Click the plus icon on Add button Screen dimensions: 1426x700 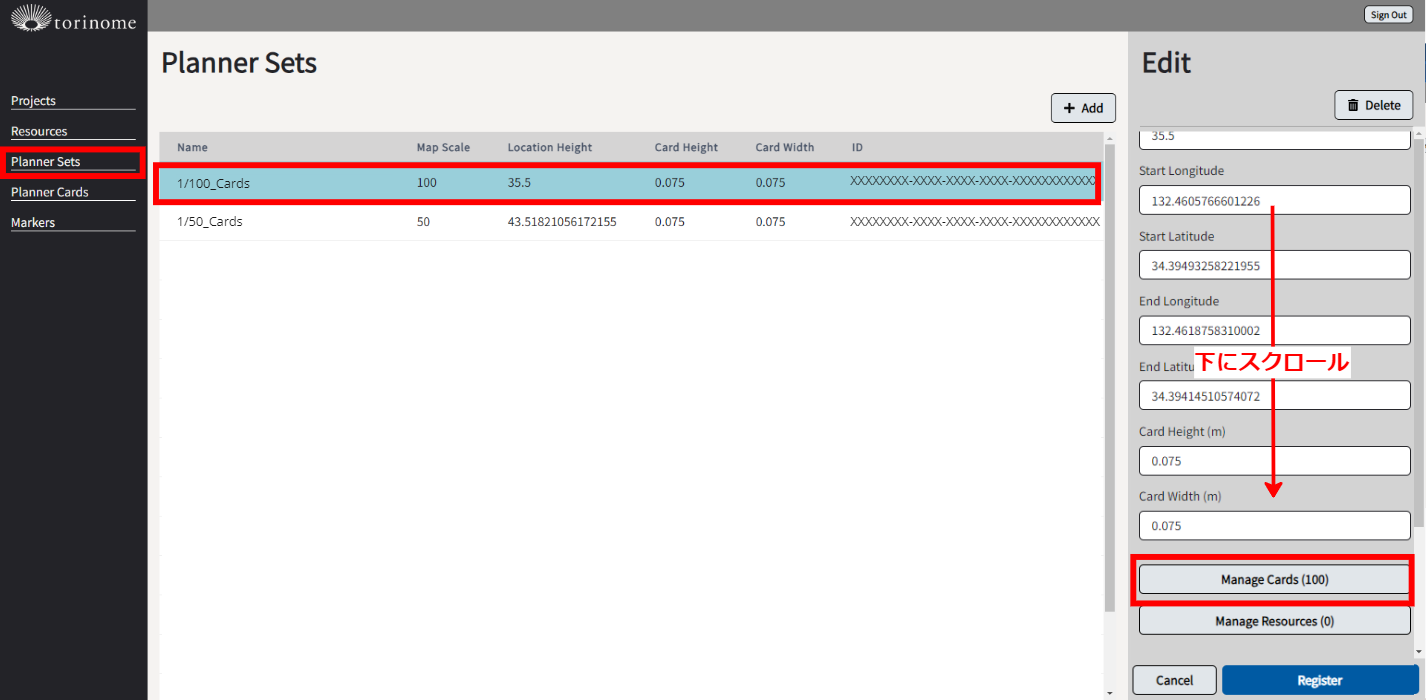pos(1069,108)
